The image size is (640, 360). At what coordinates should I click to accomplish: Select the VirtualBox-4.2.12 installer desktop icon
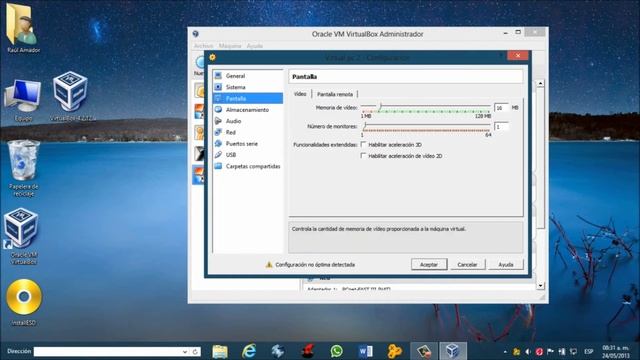72,97
